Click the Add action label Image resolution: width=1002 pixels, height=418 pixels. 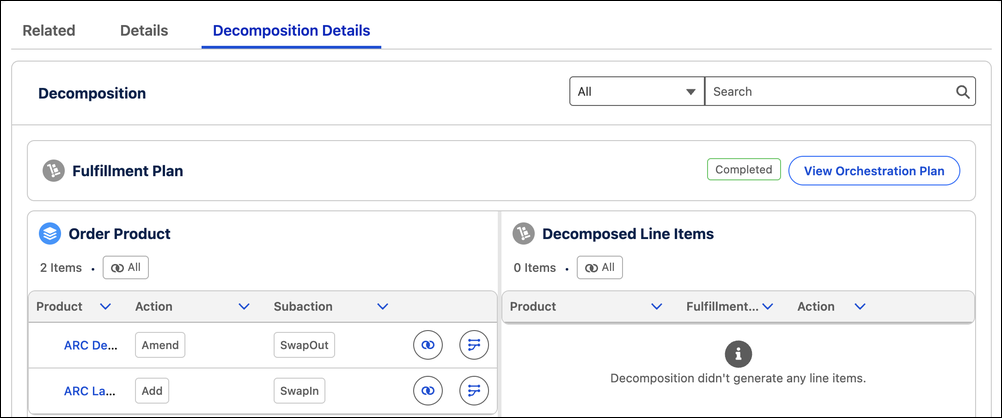pyautogui.click(x=152, y=391)
